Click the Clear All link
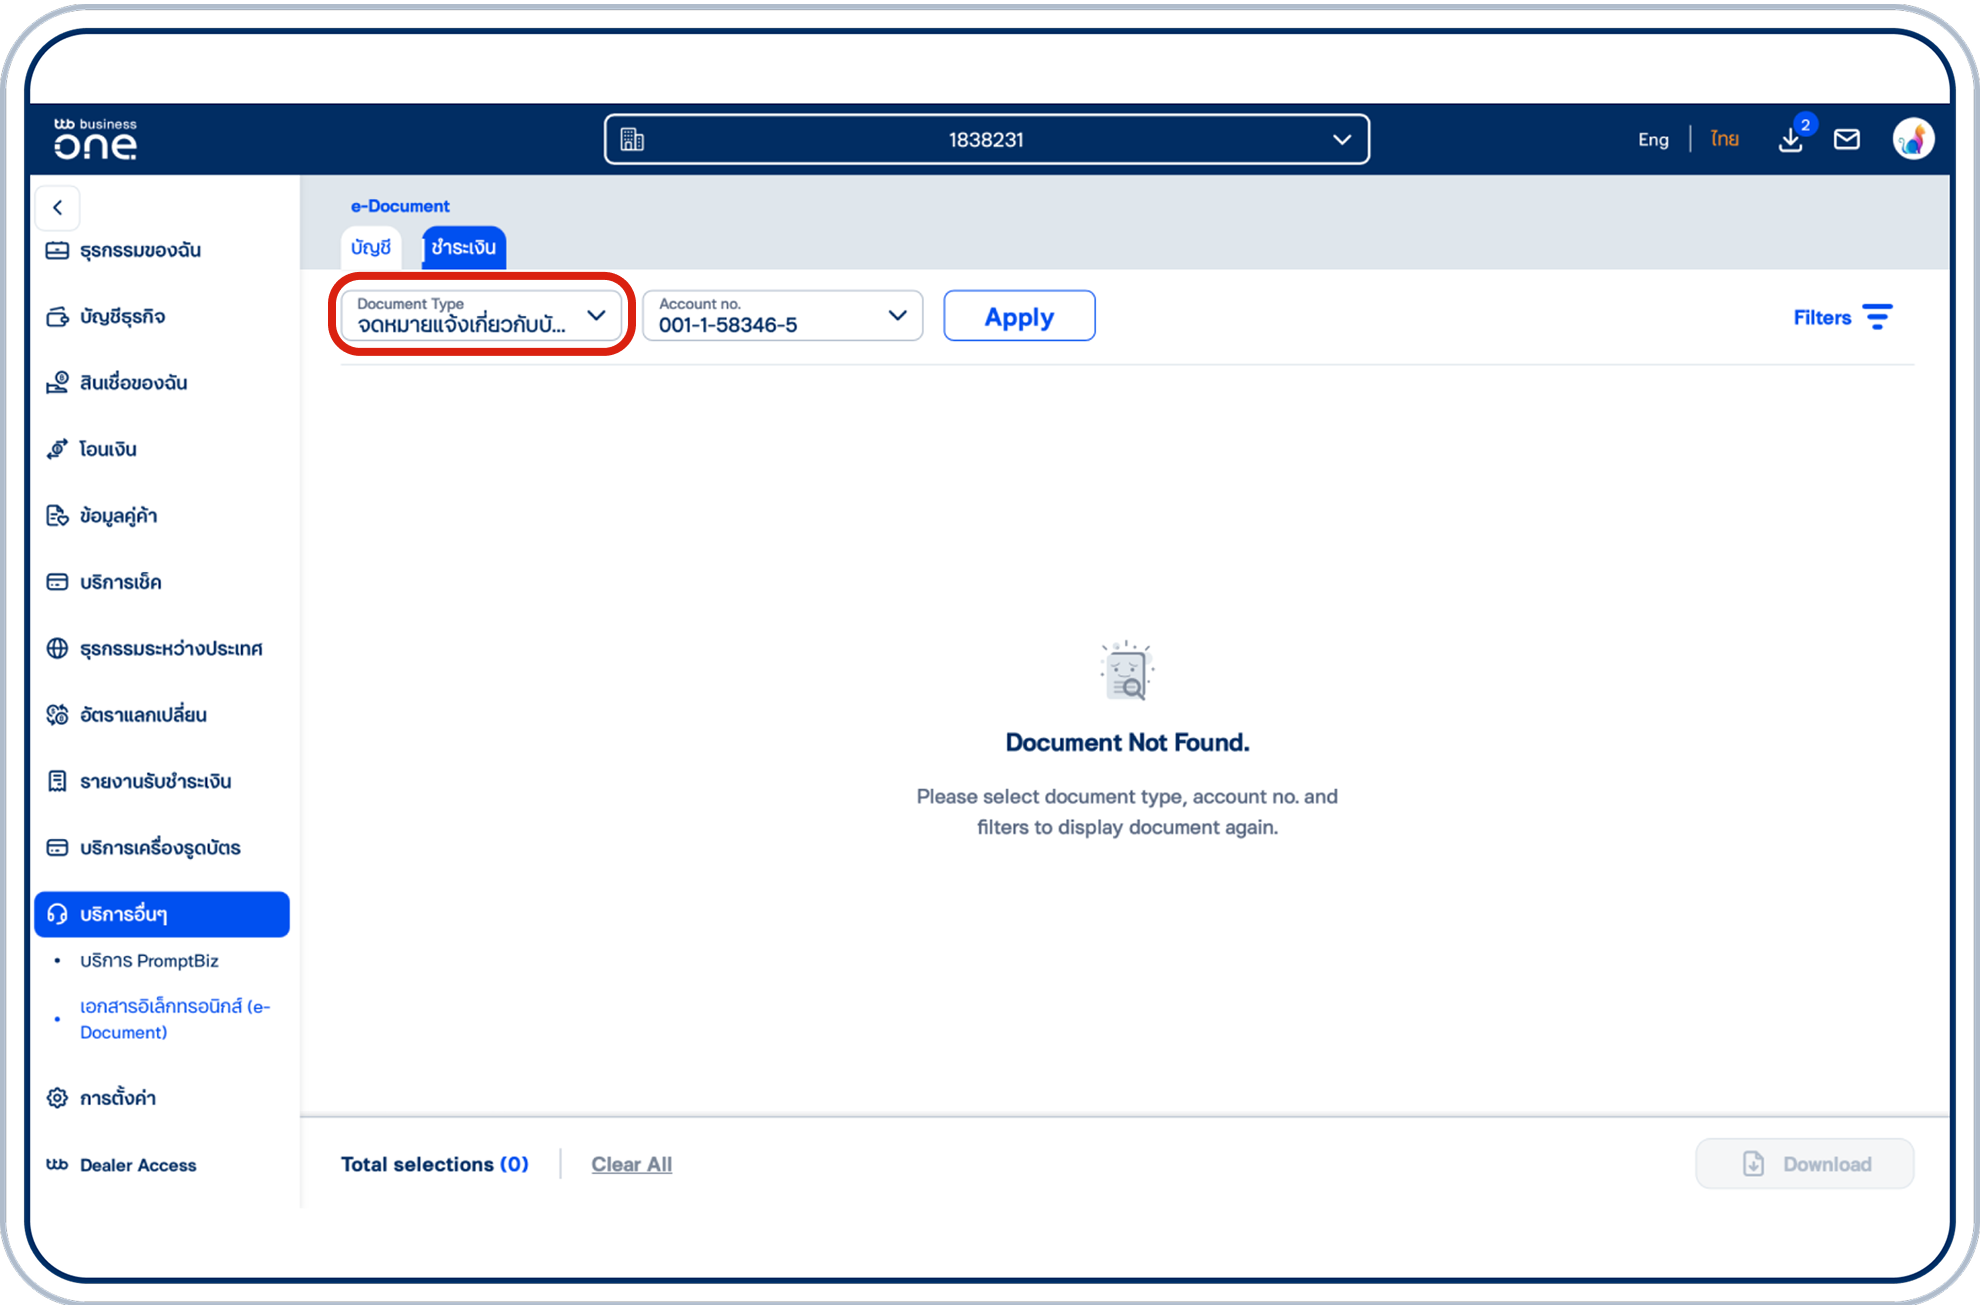Image resolution: width=1980 pixels, height=1305 pixels. click(x=631, y=1163)
